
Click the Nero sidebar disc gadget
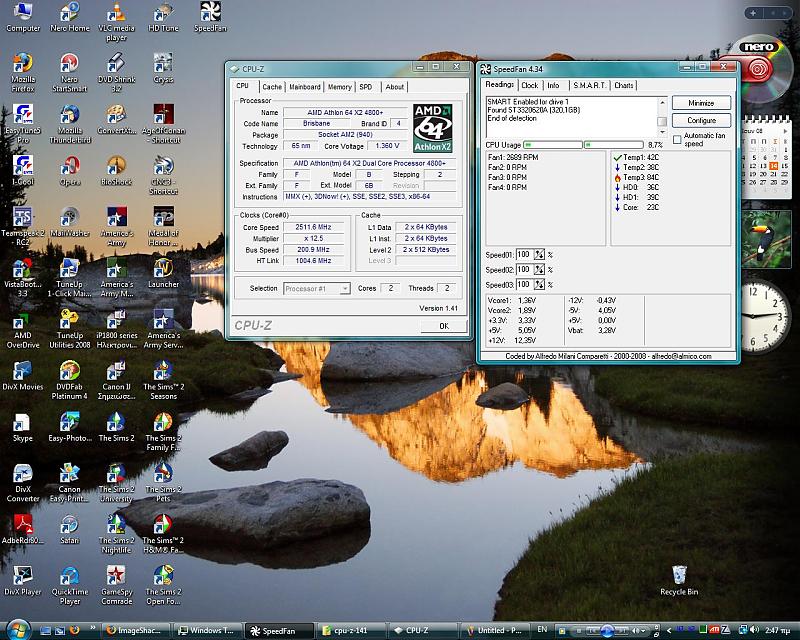pyautogui.click(x=760, y=67)
